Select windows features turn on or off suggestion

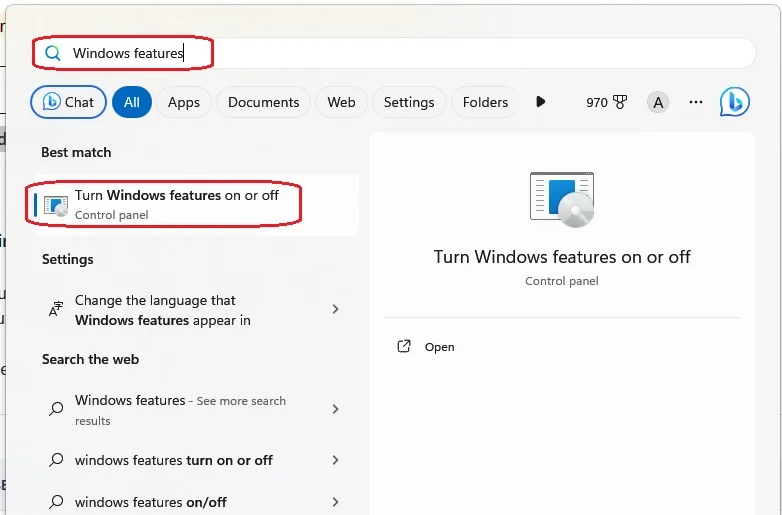[196, 460]
